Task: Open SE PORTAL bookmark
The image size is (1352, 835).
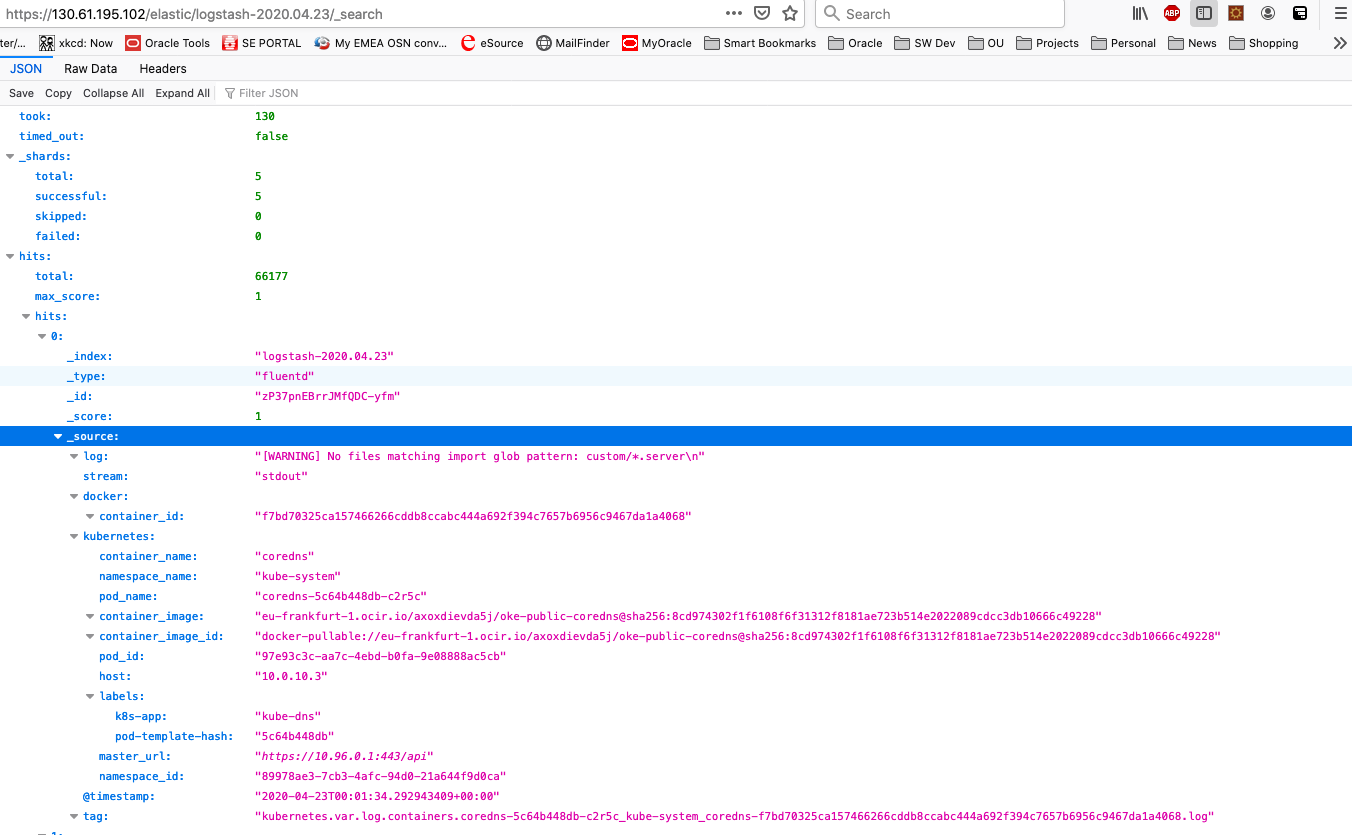Action: click(262, 43)
